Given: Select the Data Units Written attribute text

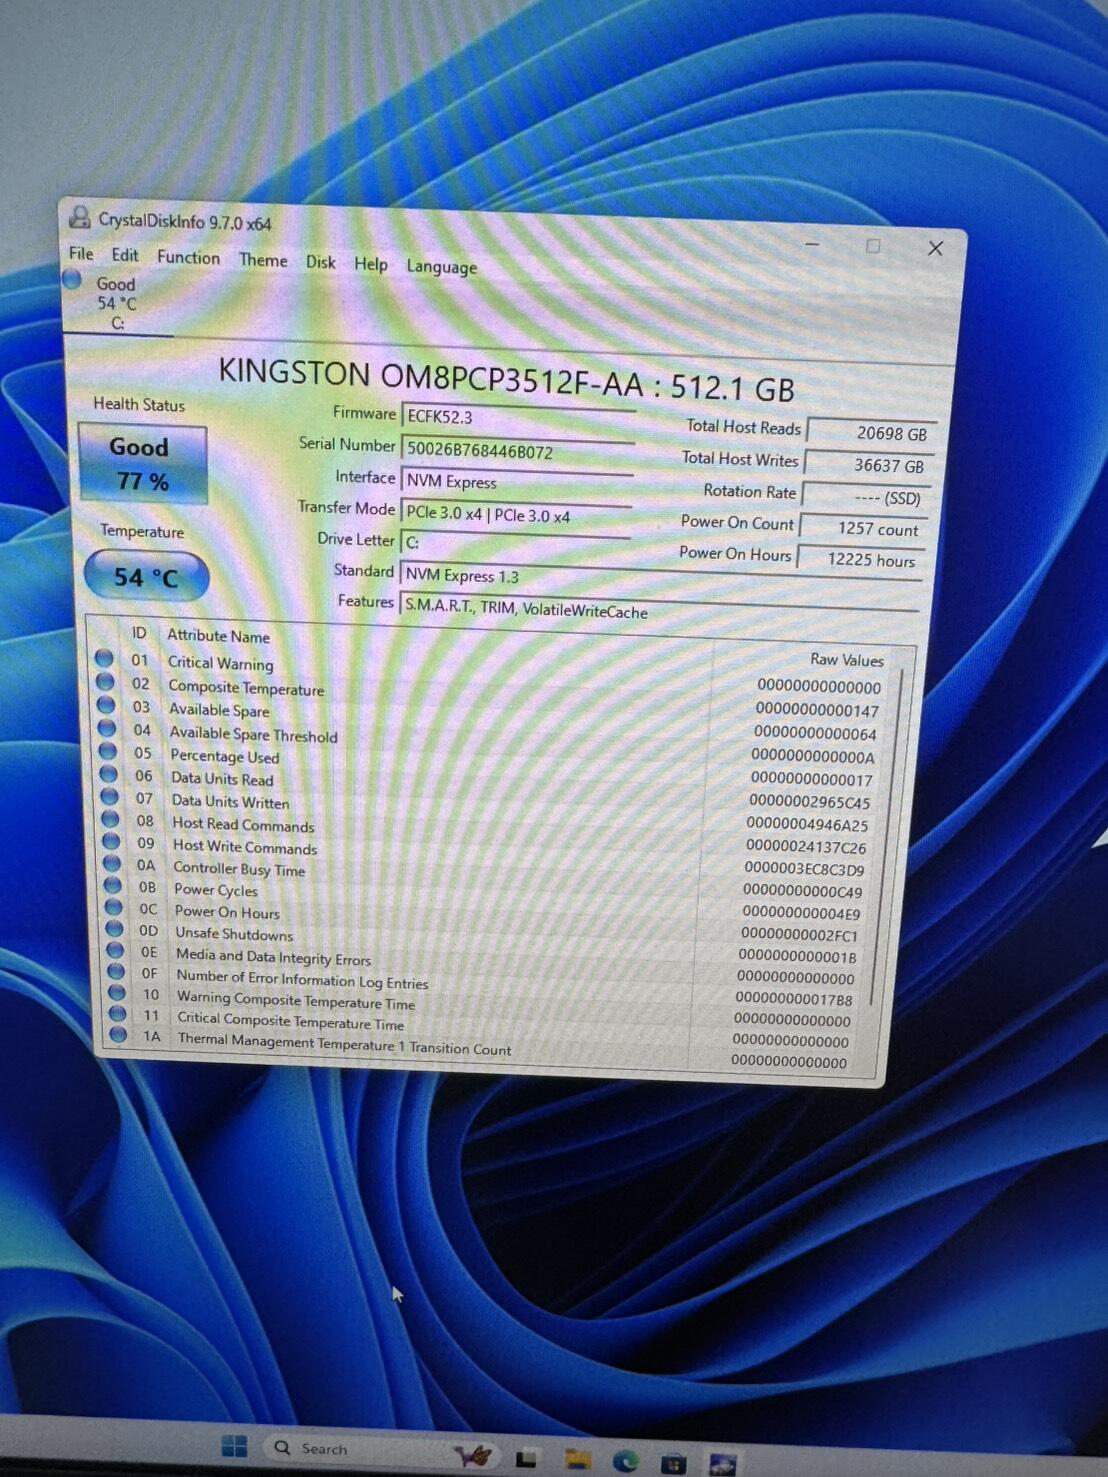Looking at the screenshot, I should pos(230,801).
